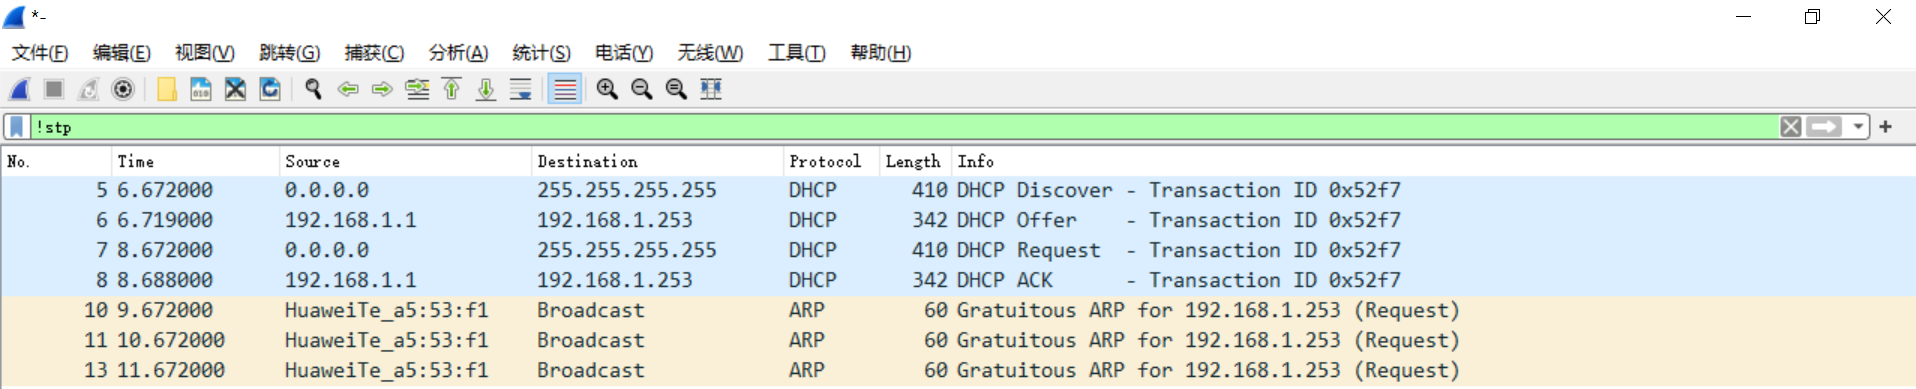
Task: Sort by the Info column header
Action: click(1433, 161)
